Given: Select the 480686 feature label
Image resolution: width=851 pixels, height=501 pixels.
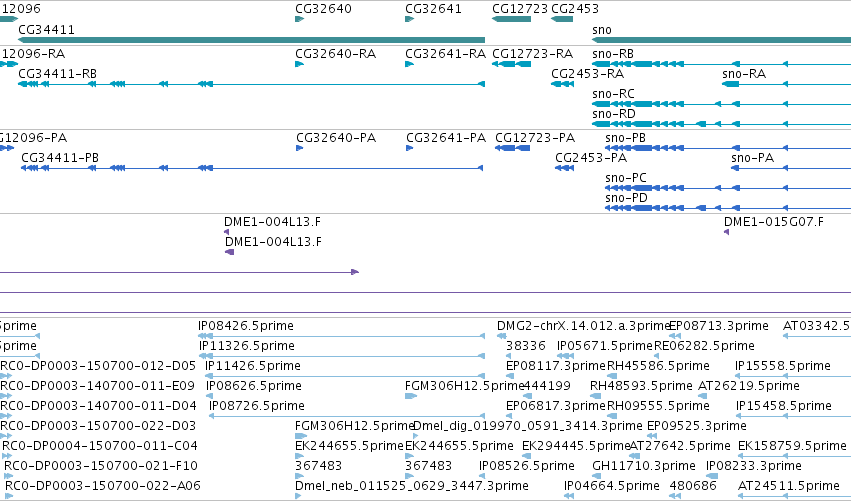Looking at the screenshot, I should (x=693, y=486).
